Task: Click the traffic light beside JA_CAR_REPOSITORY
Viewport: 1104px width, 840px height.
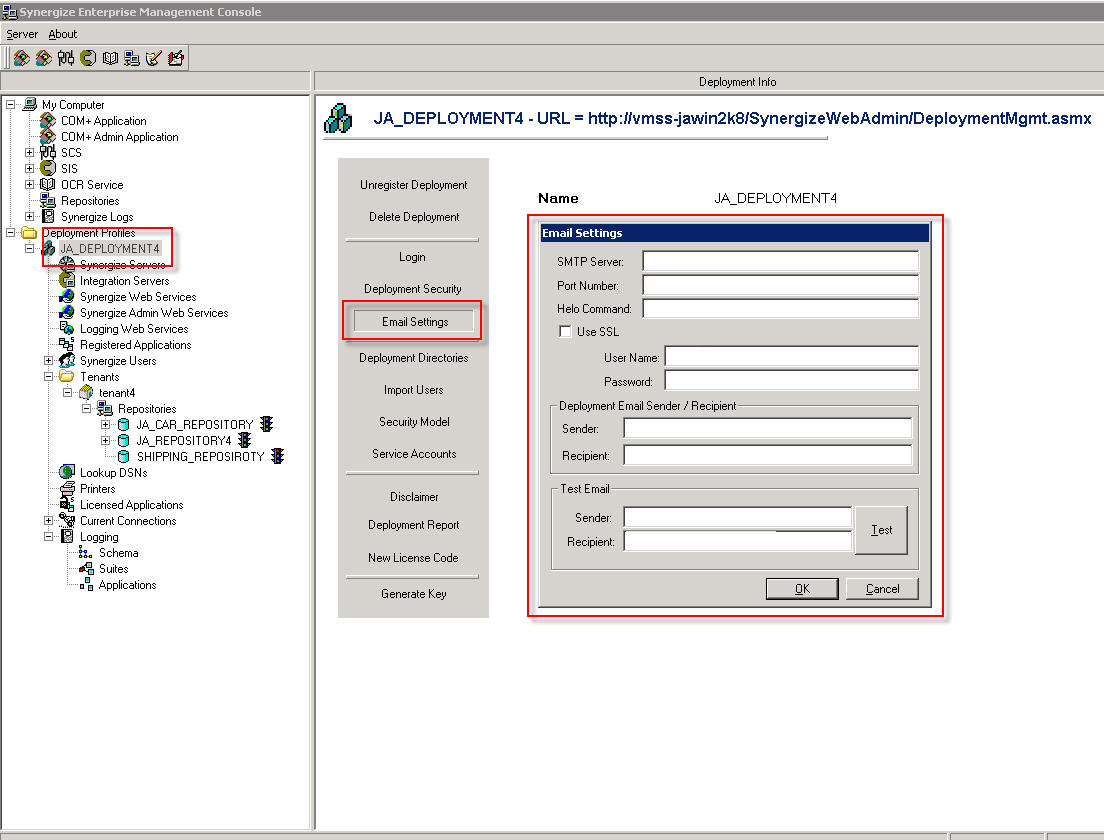Action: [266, 424]
